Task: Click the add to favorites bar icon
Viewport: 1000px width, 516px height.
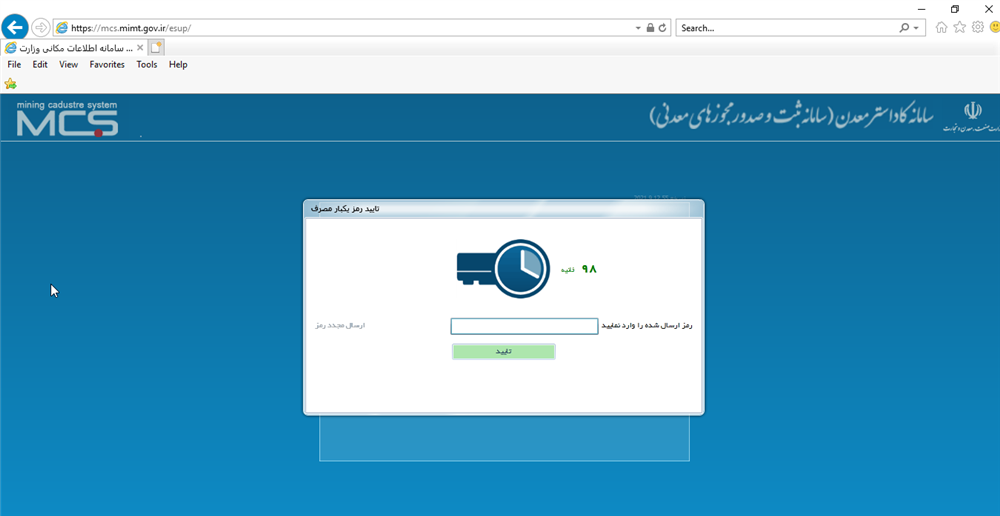Action: [x=11, y=84]
